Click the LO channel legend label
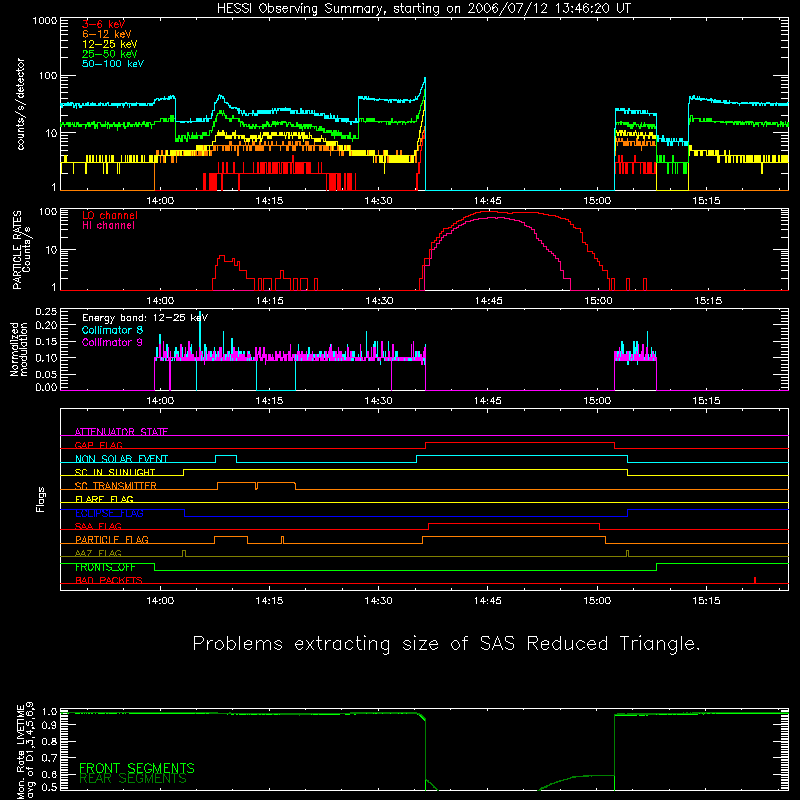800x800 pixels. [x=110, y=215]
